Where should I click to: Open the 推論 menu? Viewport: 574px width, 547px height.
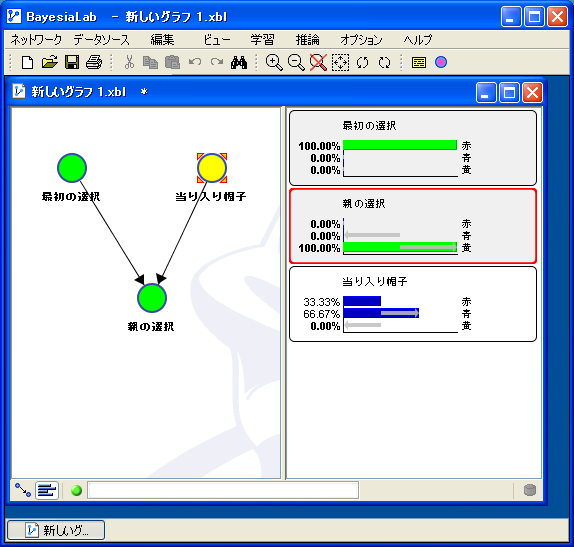[x=308, y=40]
